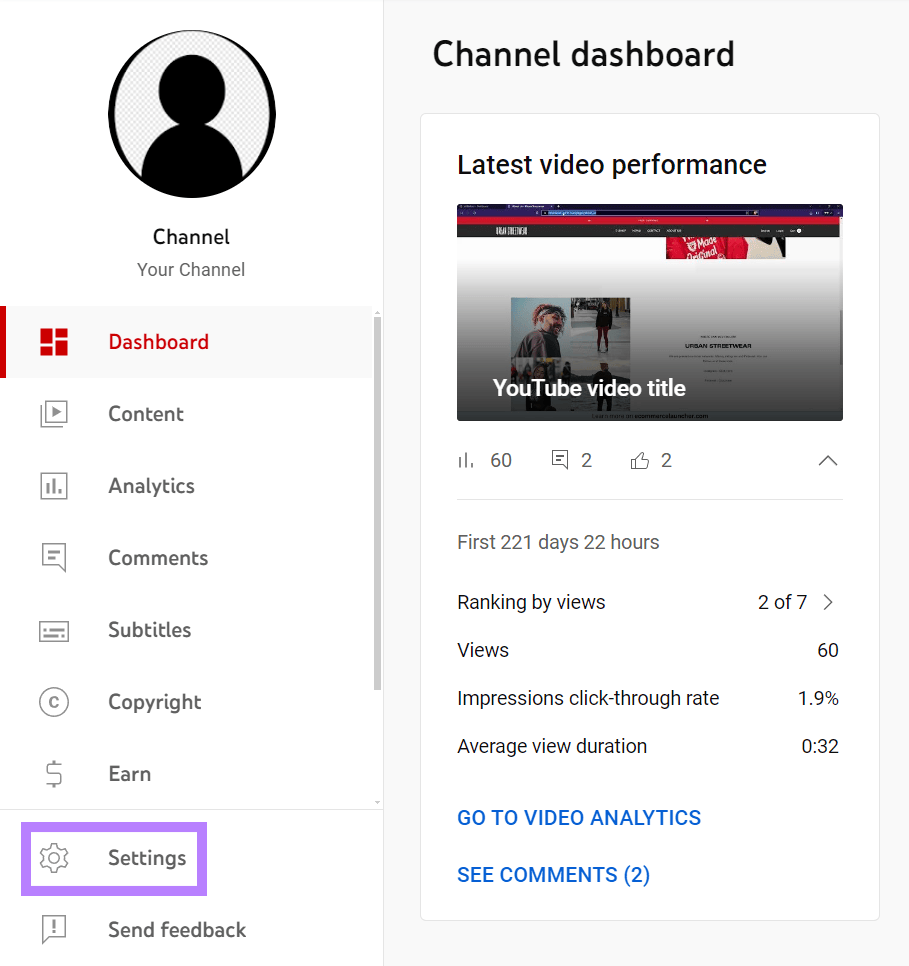Expand Ranking by views details
Viewport: 909px width, 966px height.
pos(828,602)
